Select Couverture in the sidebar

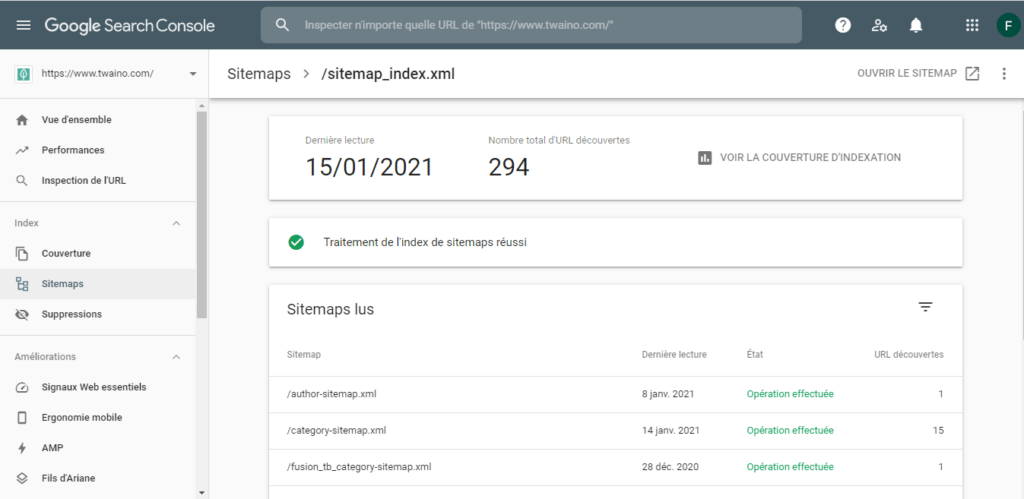66,254
